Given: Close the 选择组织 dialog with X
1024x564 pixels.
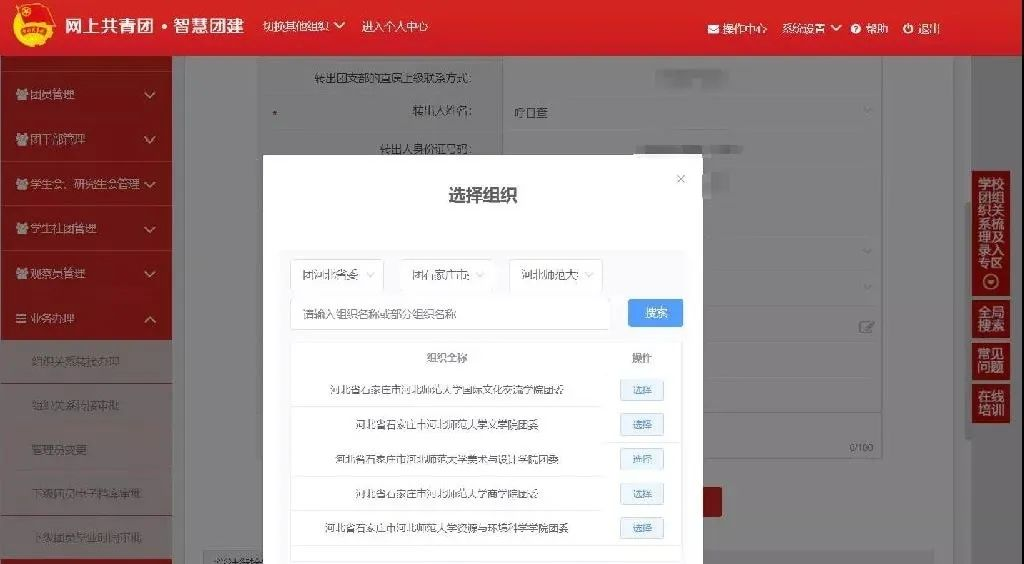Looking at the screenshot, I should [x=681, y=179].
